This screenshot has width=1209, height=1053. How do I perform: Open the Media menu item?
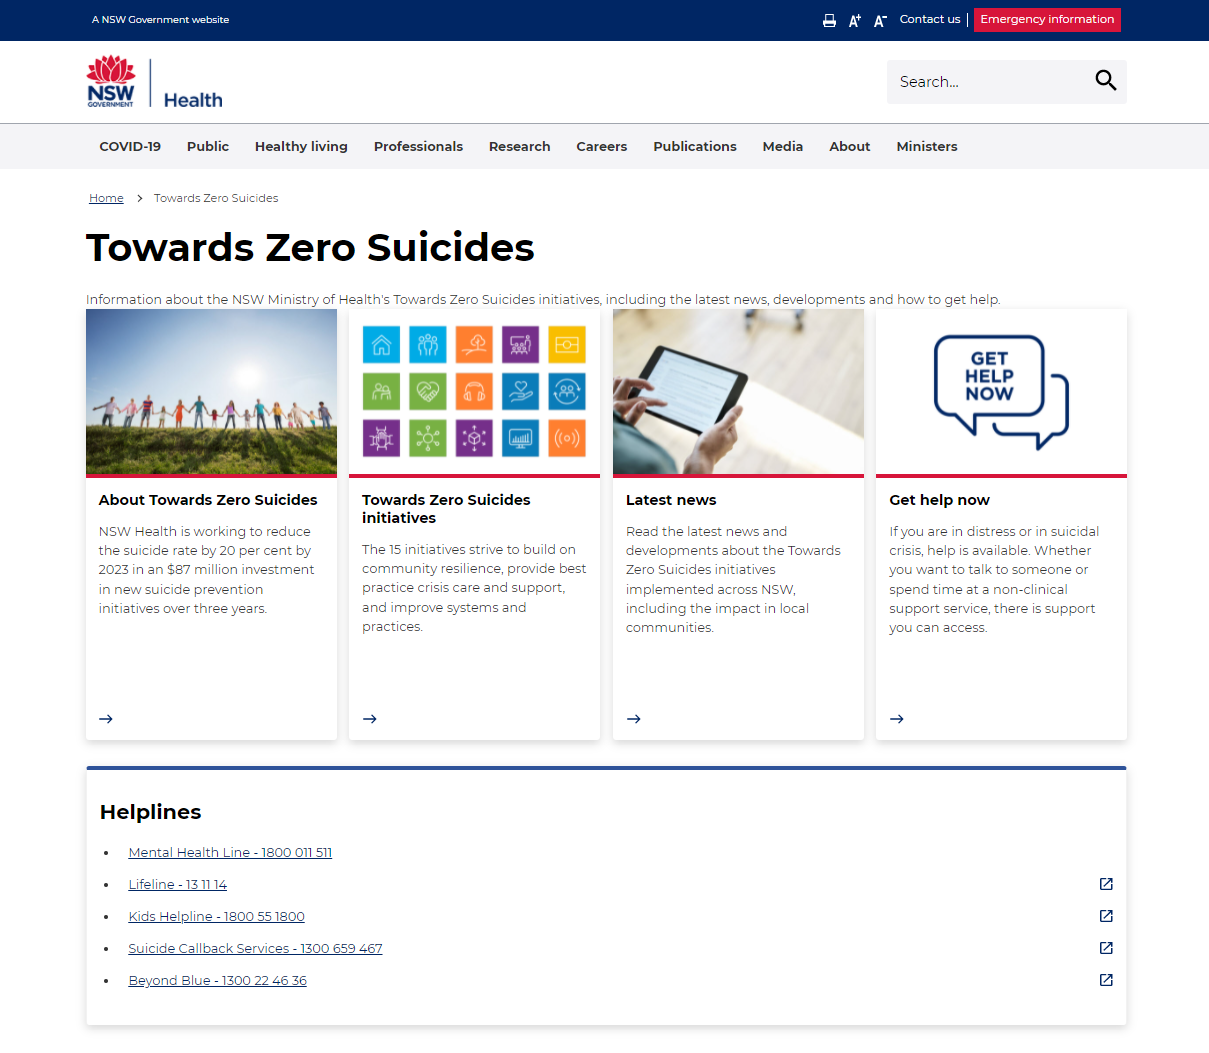(x=783, y=146)
